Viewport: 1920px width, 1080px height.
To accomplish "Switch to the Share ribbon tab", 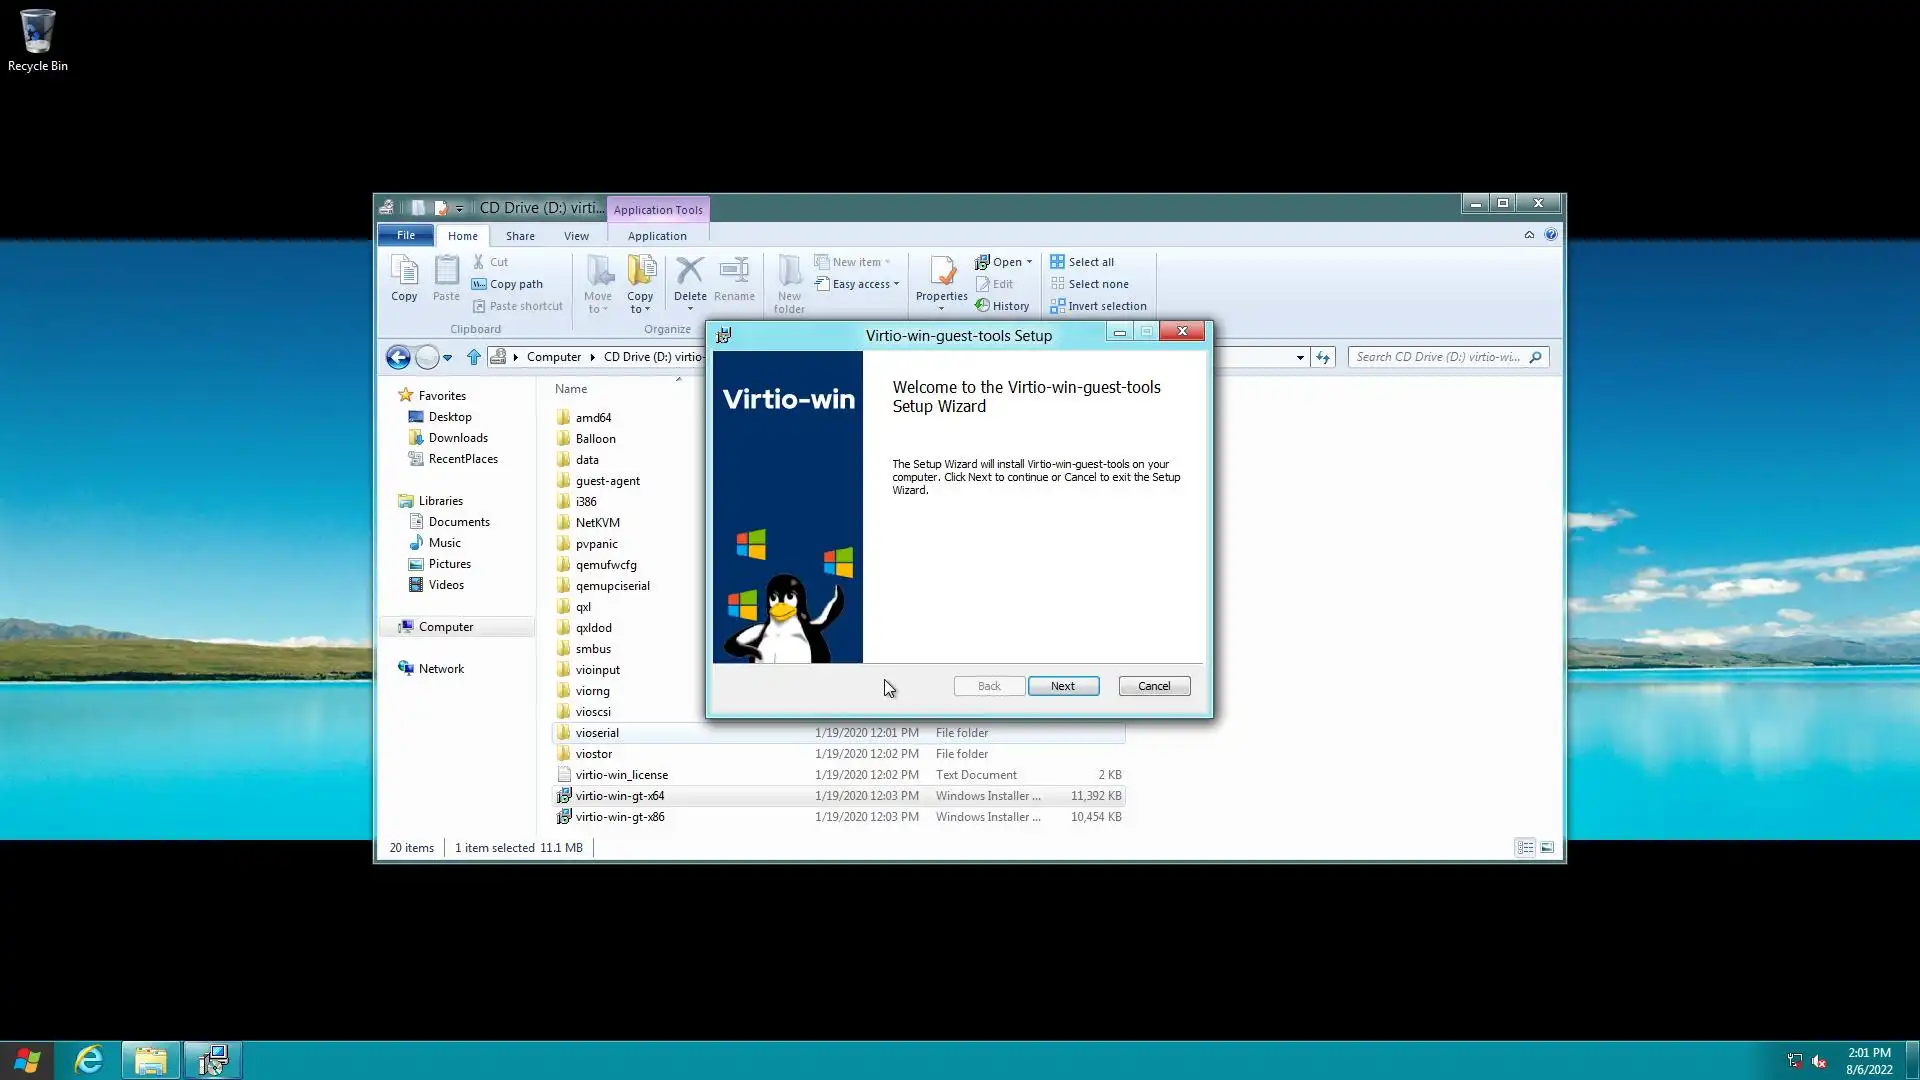I will (x=520, y=236).
